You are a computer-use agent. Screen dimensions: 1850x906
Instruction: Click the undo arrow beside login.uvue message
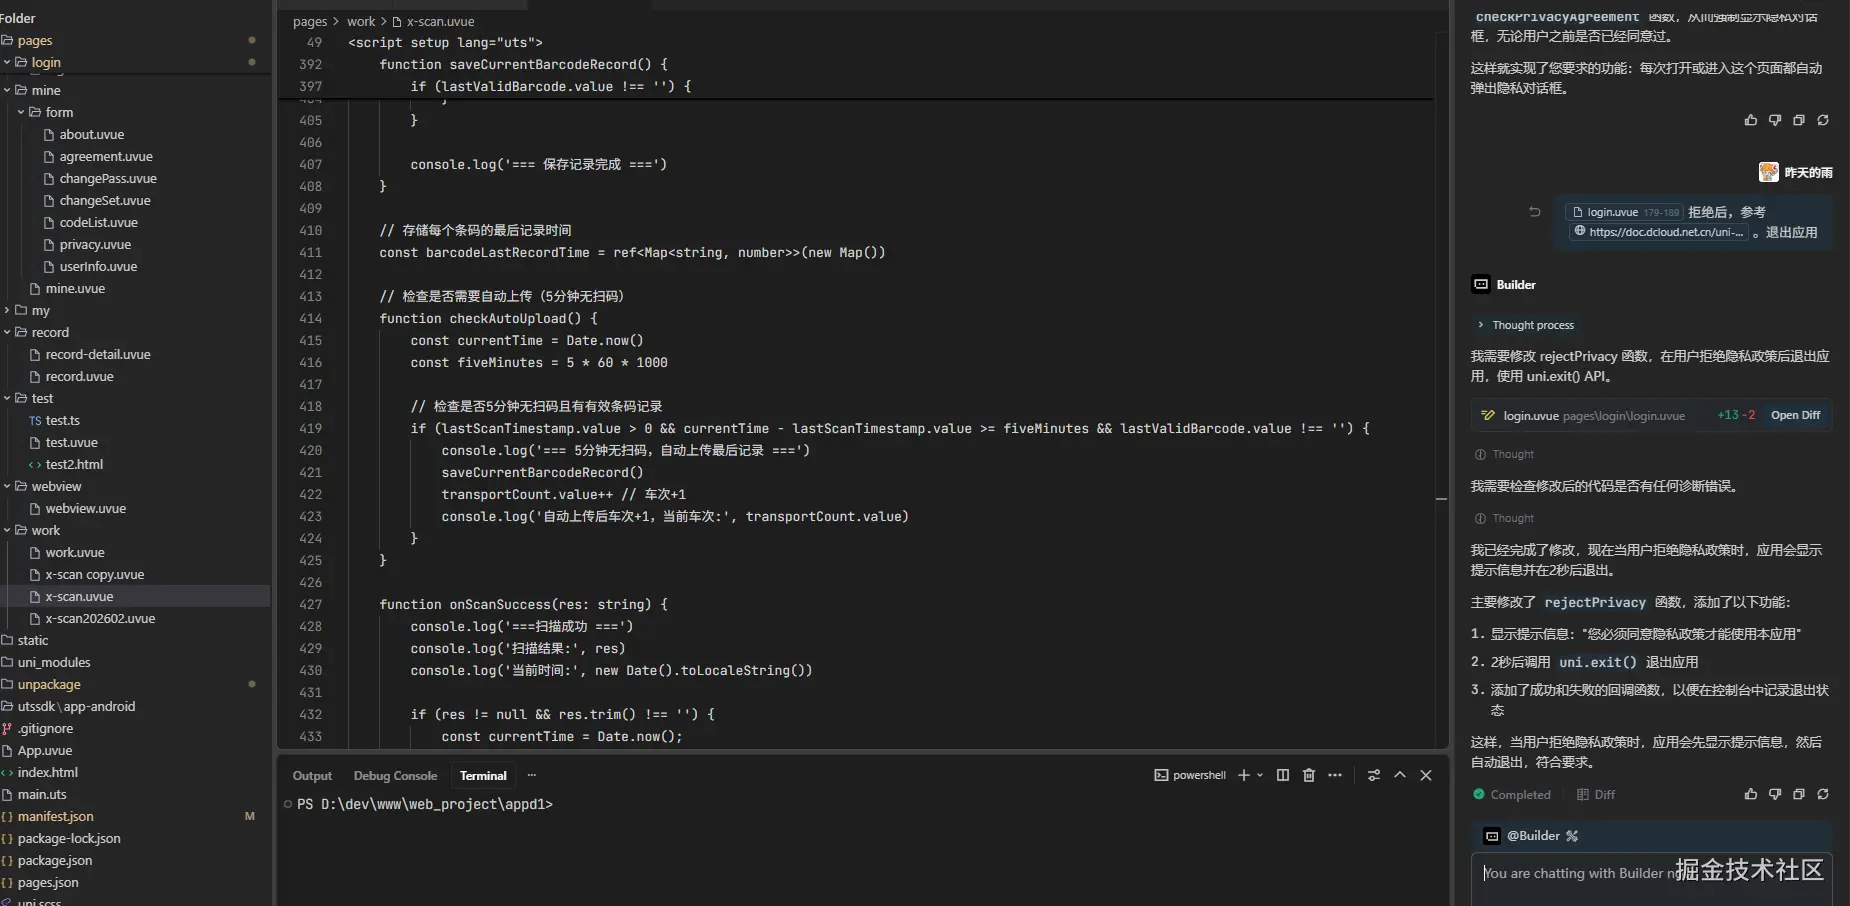tap(1535, 212)
